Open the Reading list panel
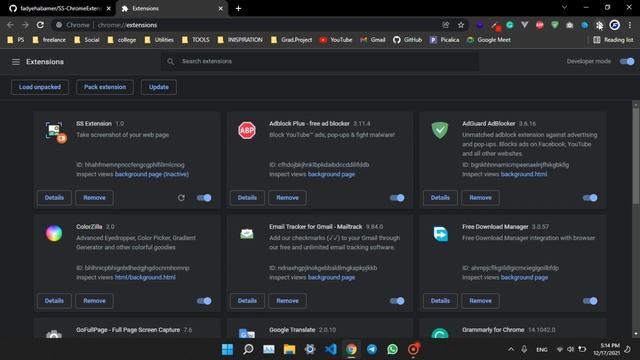 pos(613,40)
